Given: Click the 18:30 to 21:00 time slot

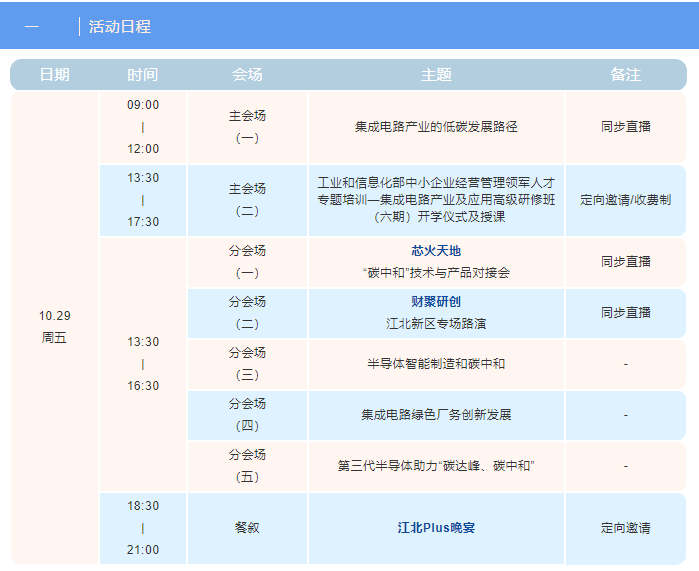Looking at the screenshot, I should click(x=142, y=528).
